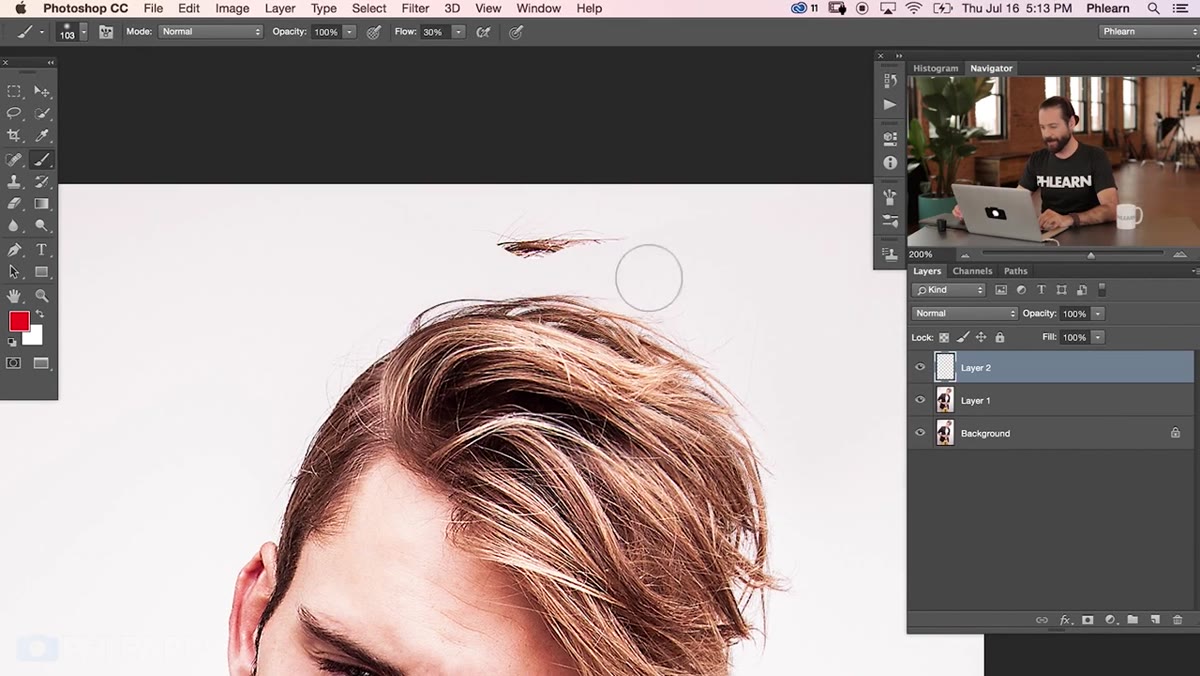Delete layer with trash icon
The image size is (1200, 676).
tap(1177, 620)
